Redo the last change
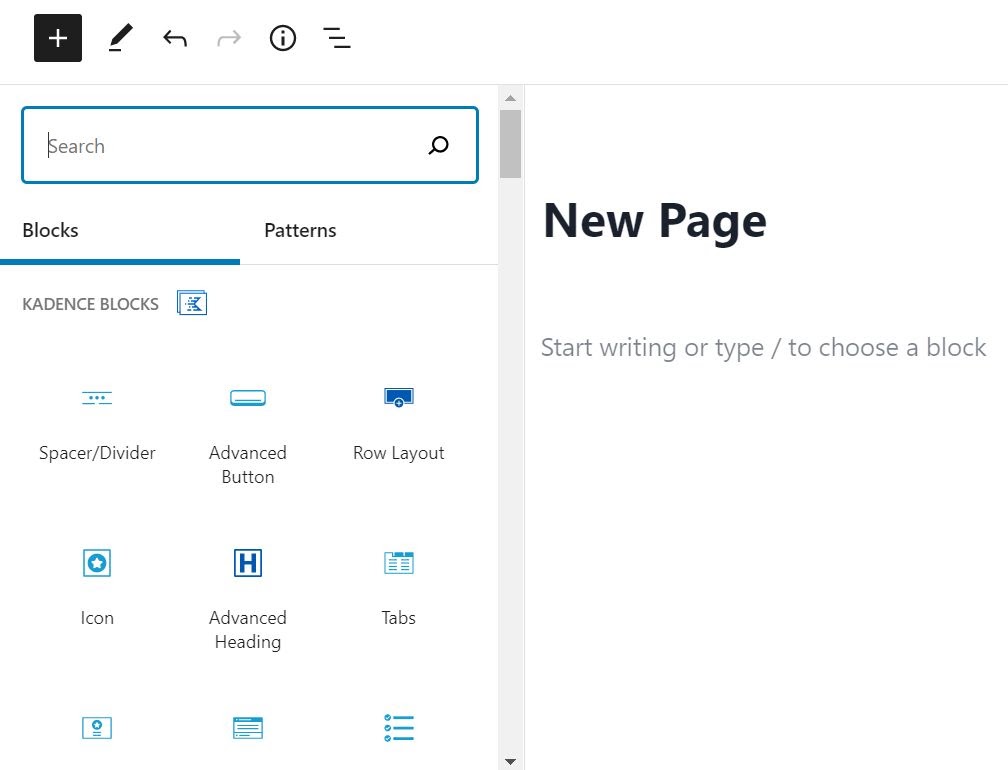Image resolution: width=1008 pixels, height=770 pixels. click(x=228, y=38)
